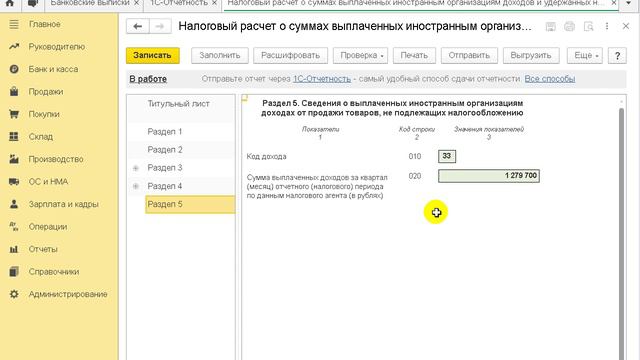The height and width of the screenshot is (360, 640).
Task: Click the Склад grid icon
Action: [14, 137]
